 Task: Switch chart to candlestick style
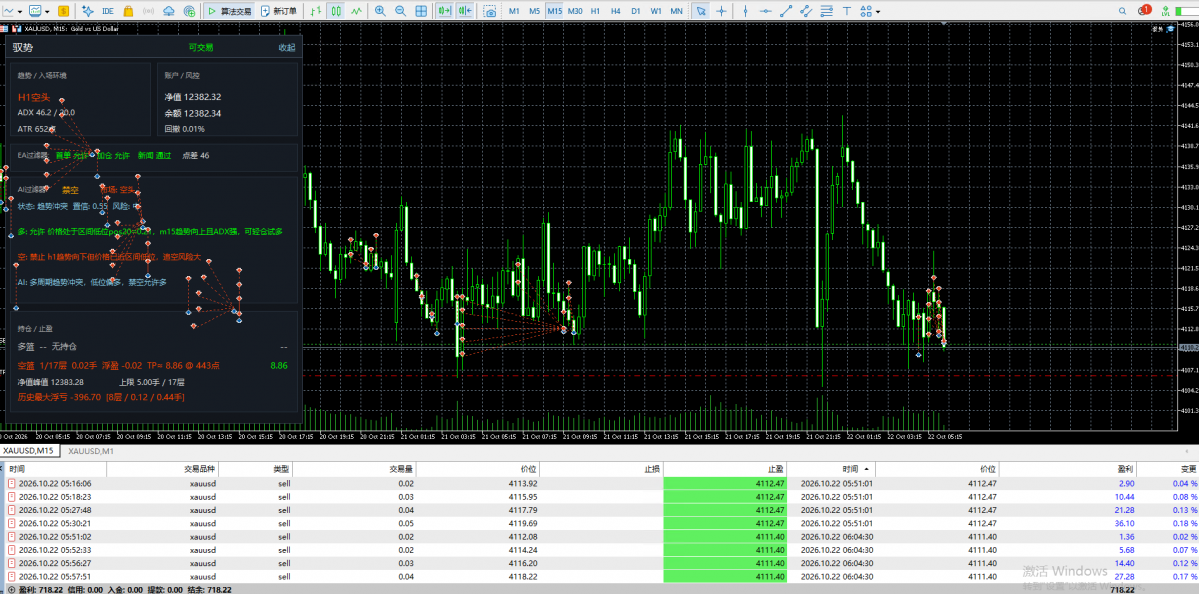[336, 11]
